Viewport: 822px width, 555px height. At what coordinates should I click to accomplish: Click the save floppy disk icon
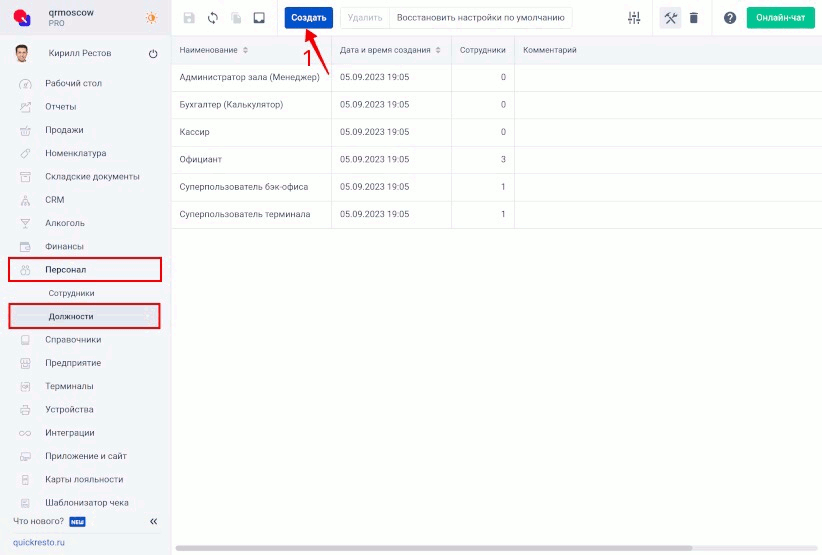[189, 18]
